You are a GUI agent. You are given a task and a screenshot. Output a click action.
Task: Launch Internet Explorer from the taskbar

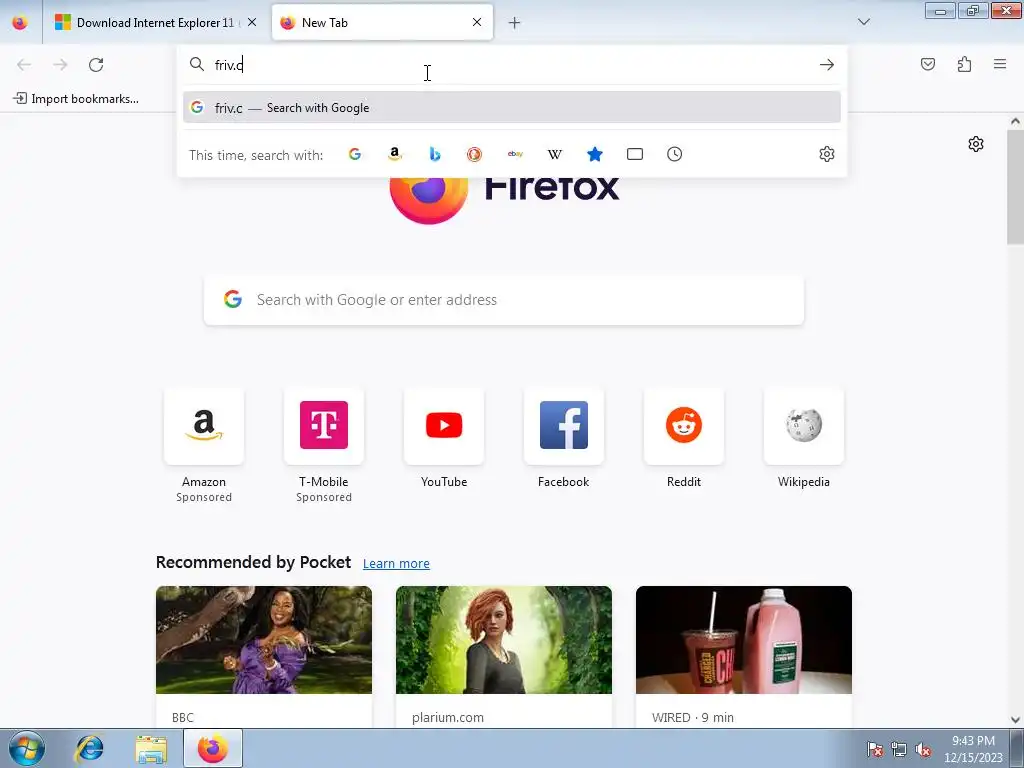pyautogui.click(x=89, y=748)
